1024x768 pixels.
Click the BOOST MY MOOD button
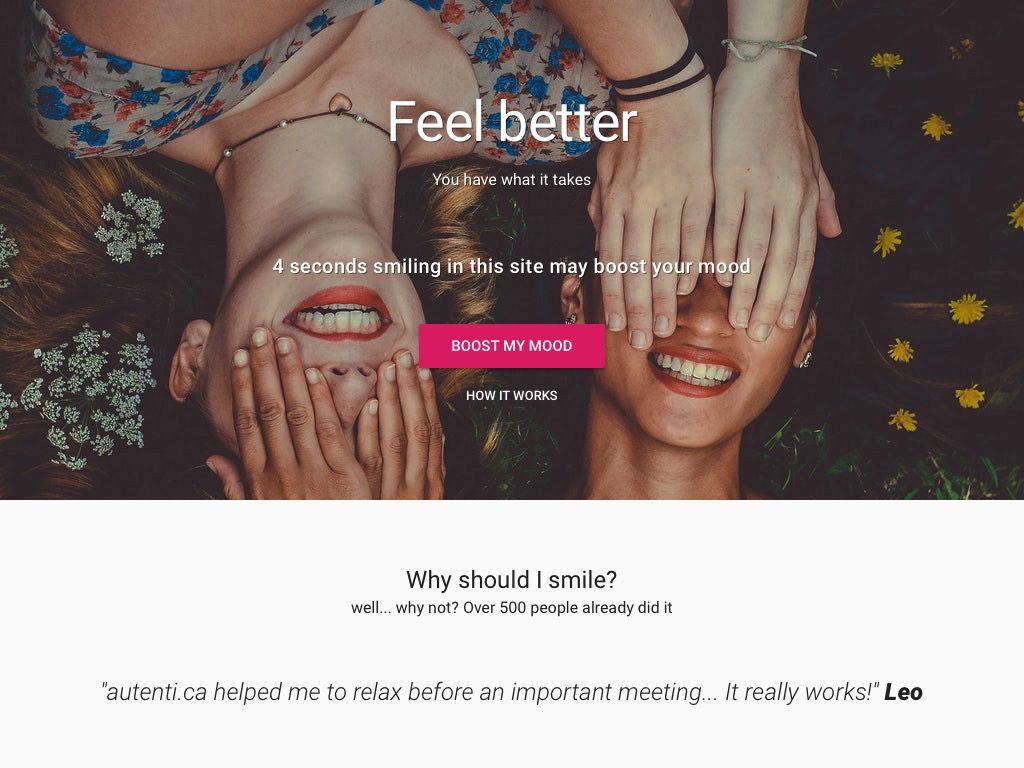click(511, 345)
